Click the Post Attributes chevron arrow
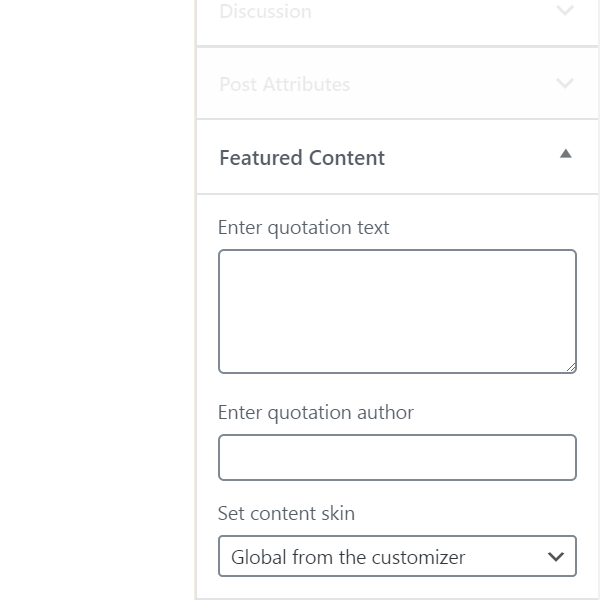600x600 pixels. coord(565,83)
